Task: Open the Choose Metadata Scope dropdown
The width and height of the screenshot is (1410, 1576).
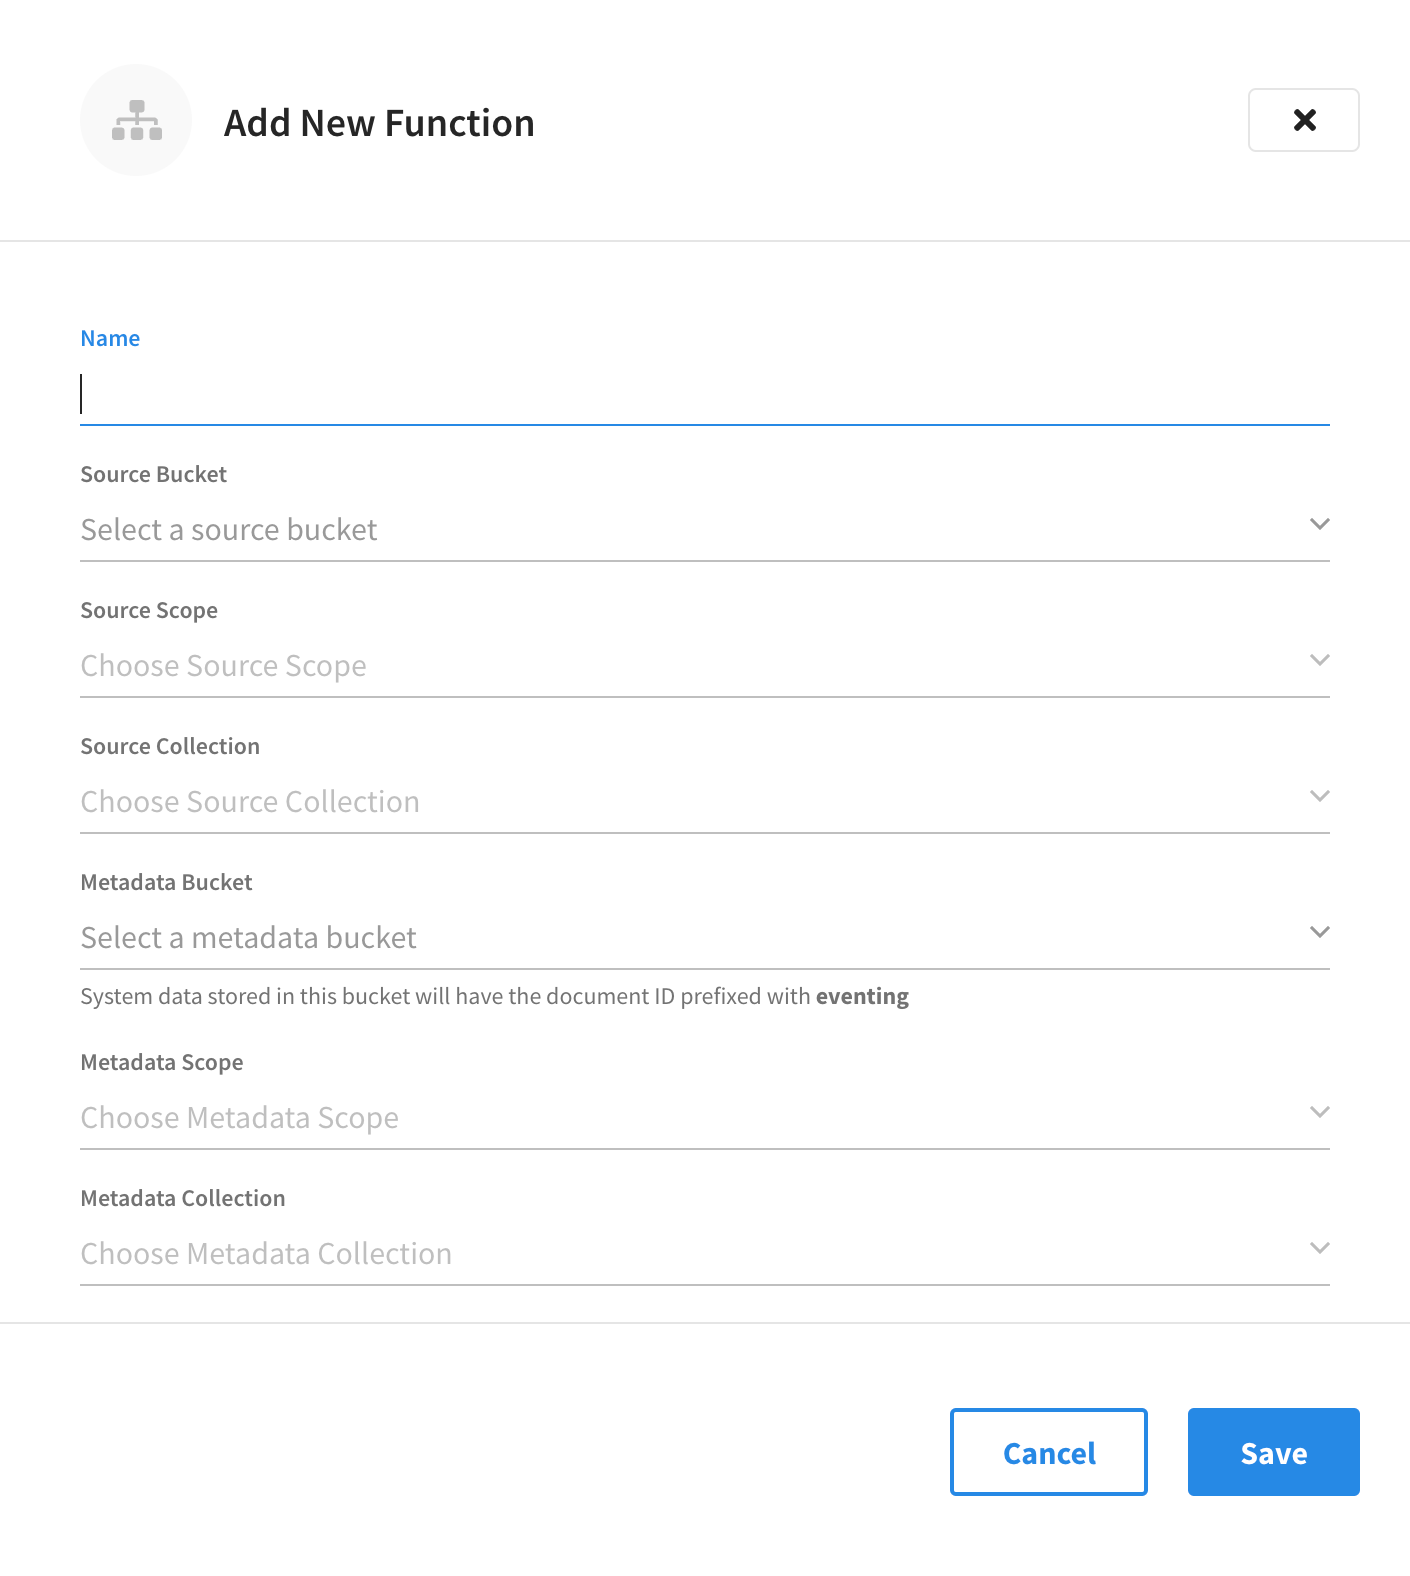Action: [x=600, y=1117]
